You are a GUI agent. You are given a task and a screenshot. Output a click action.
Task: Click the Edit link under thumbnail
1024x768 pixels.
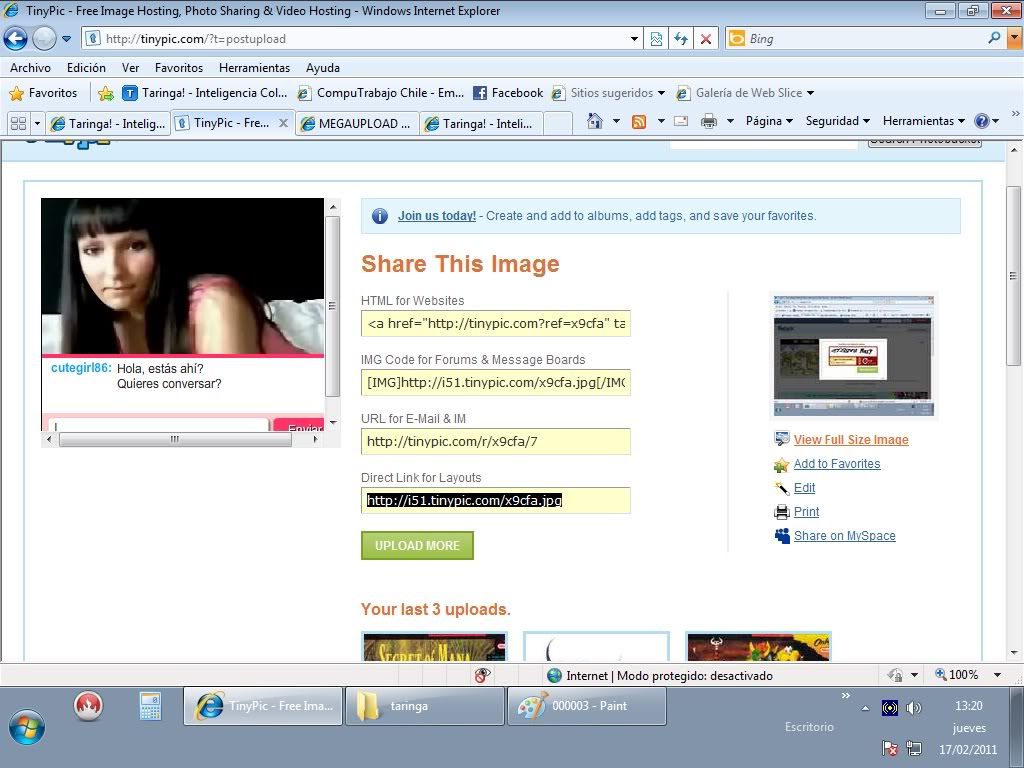(x=804, y=488)
